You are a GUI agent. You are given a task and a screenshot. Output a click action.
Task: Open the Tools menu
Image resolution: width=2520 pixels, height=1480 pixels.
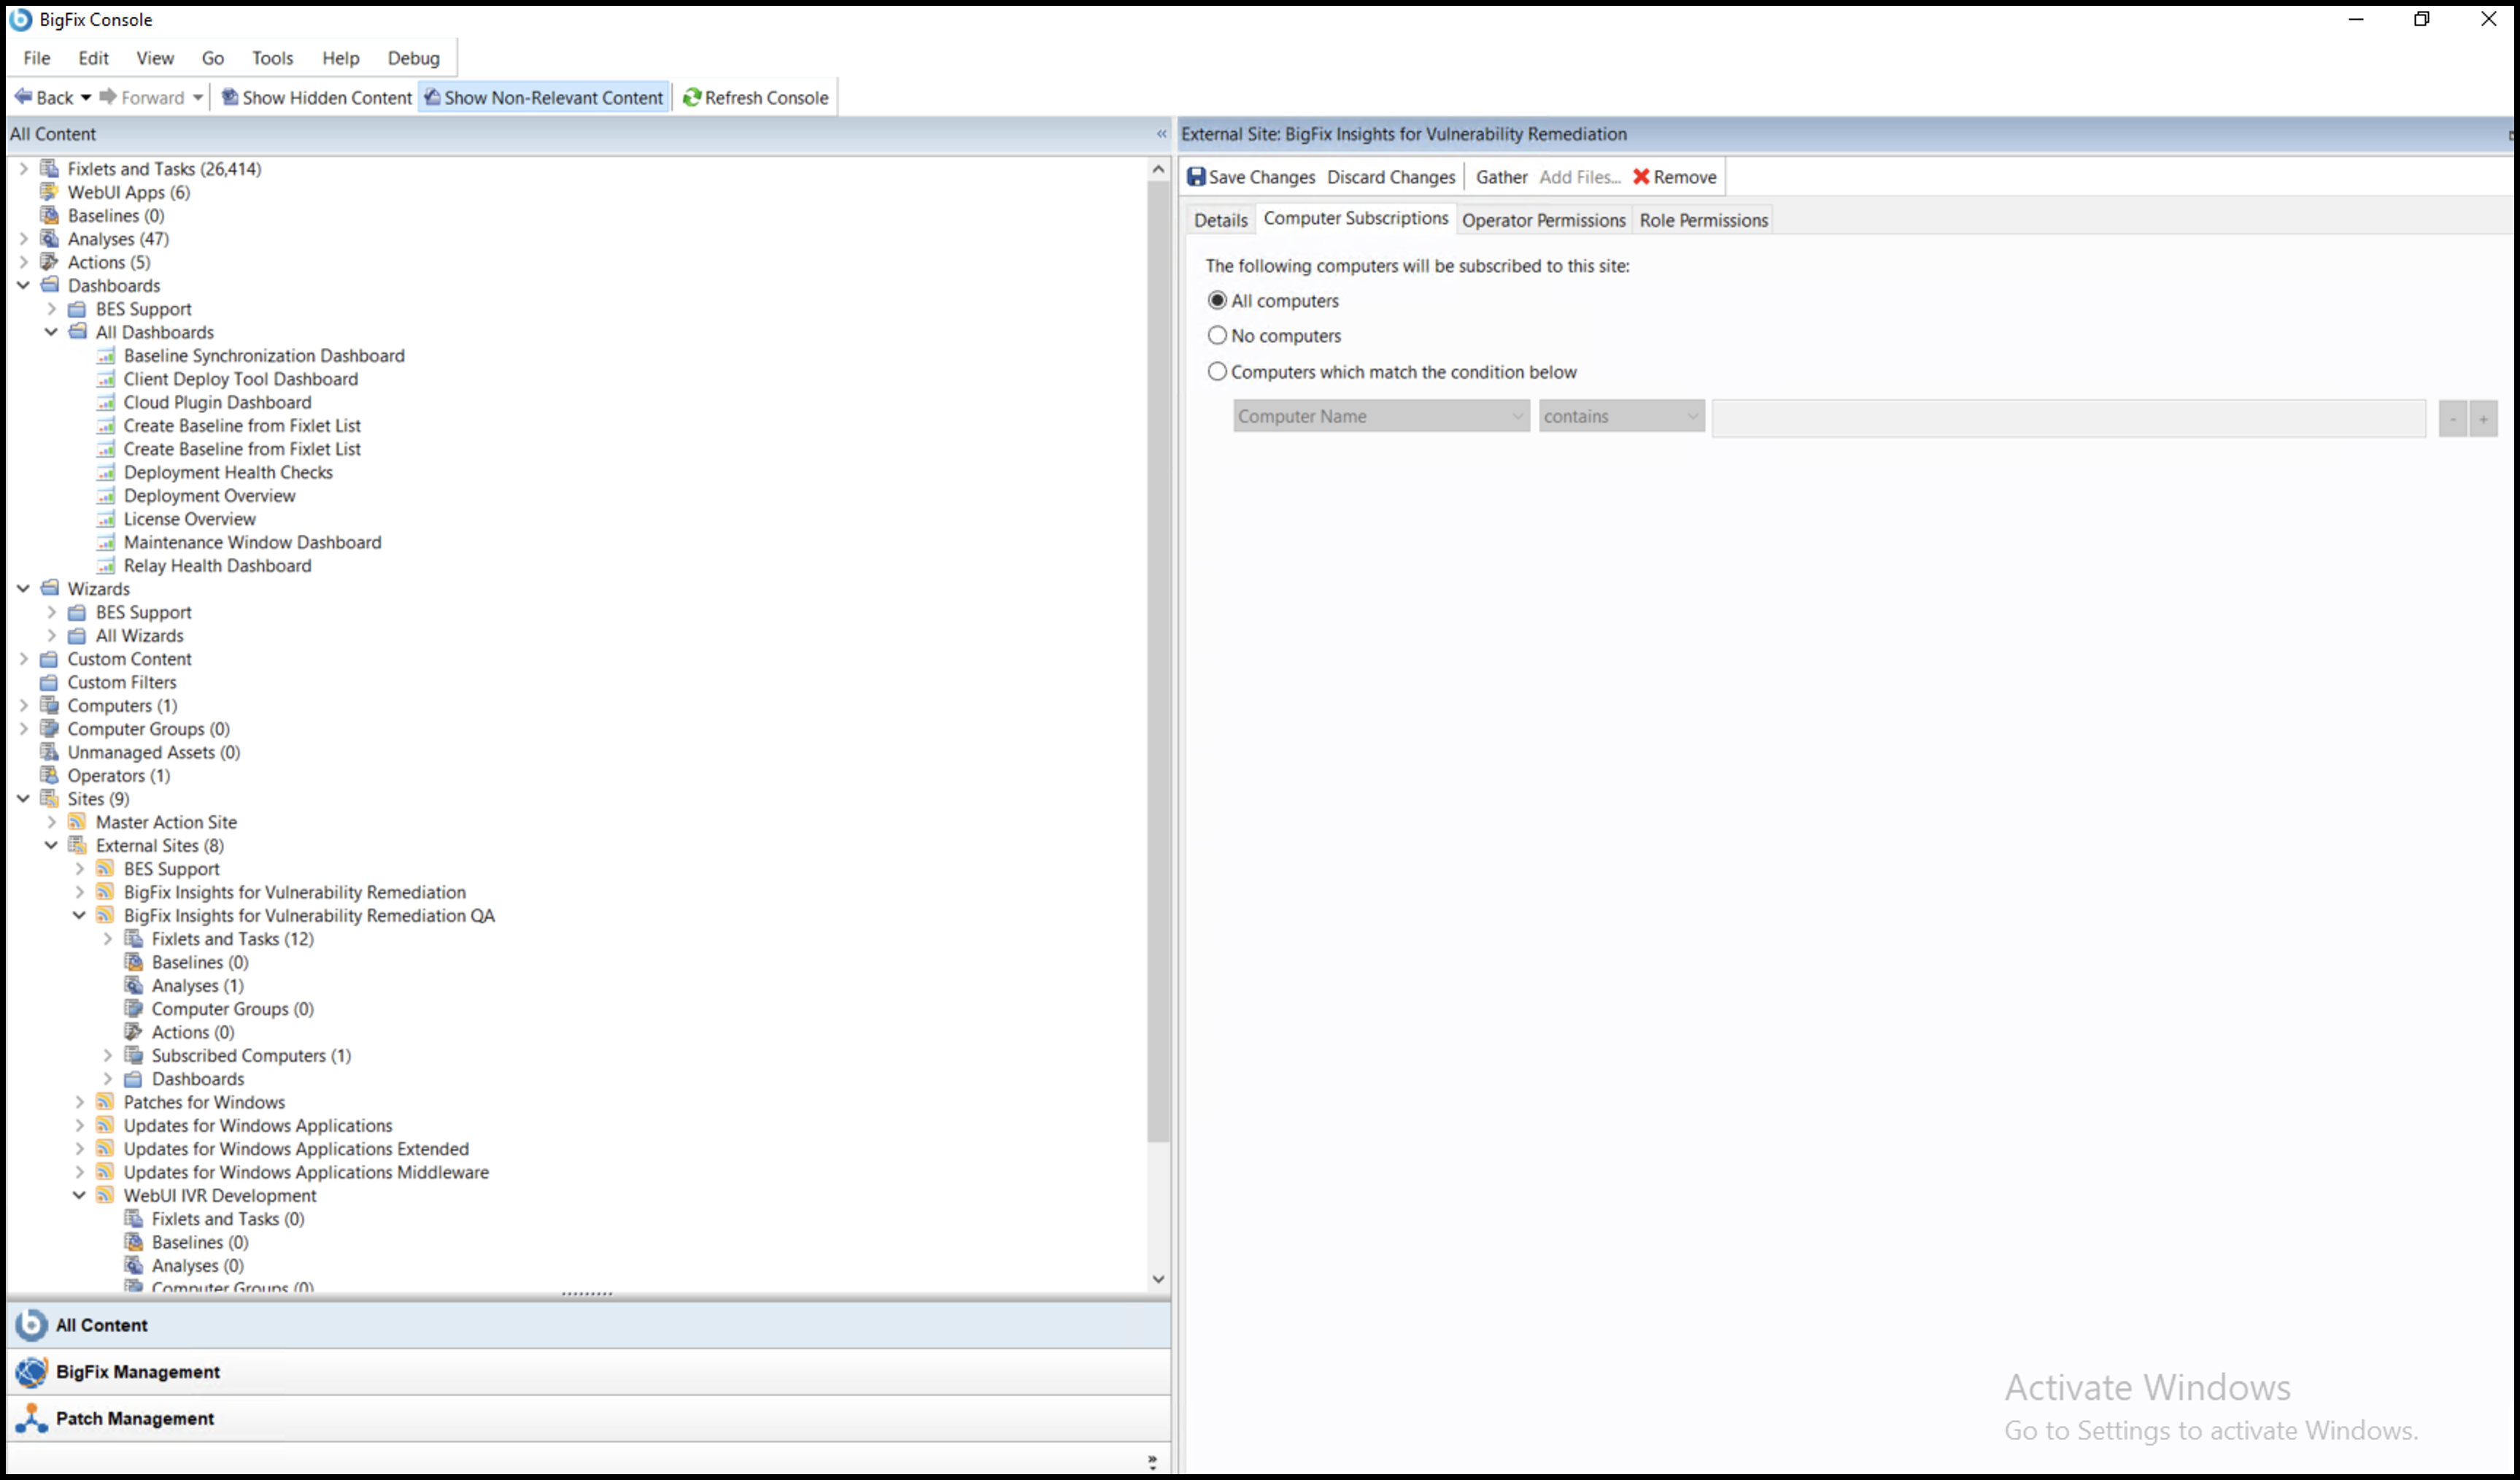pyautogui.click(x=272, y=58)
